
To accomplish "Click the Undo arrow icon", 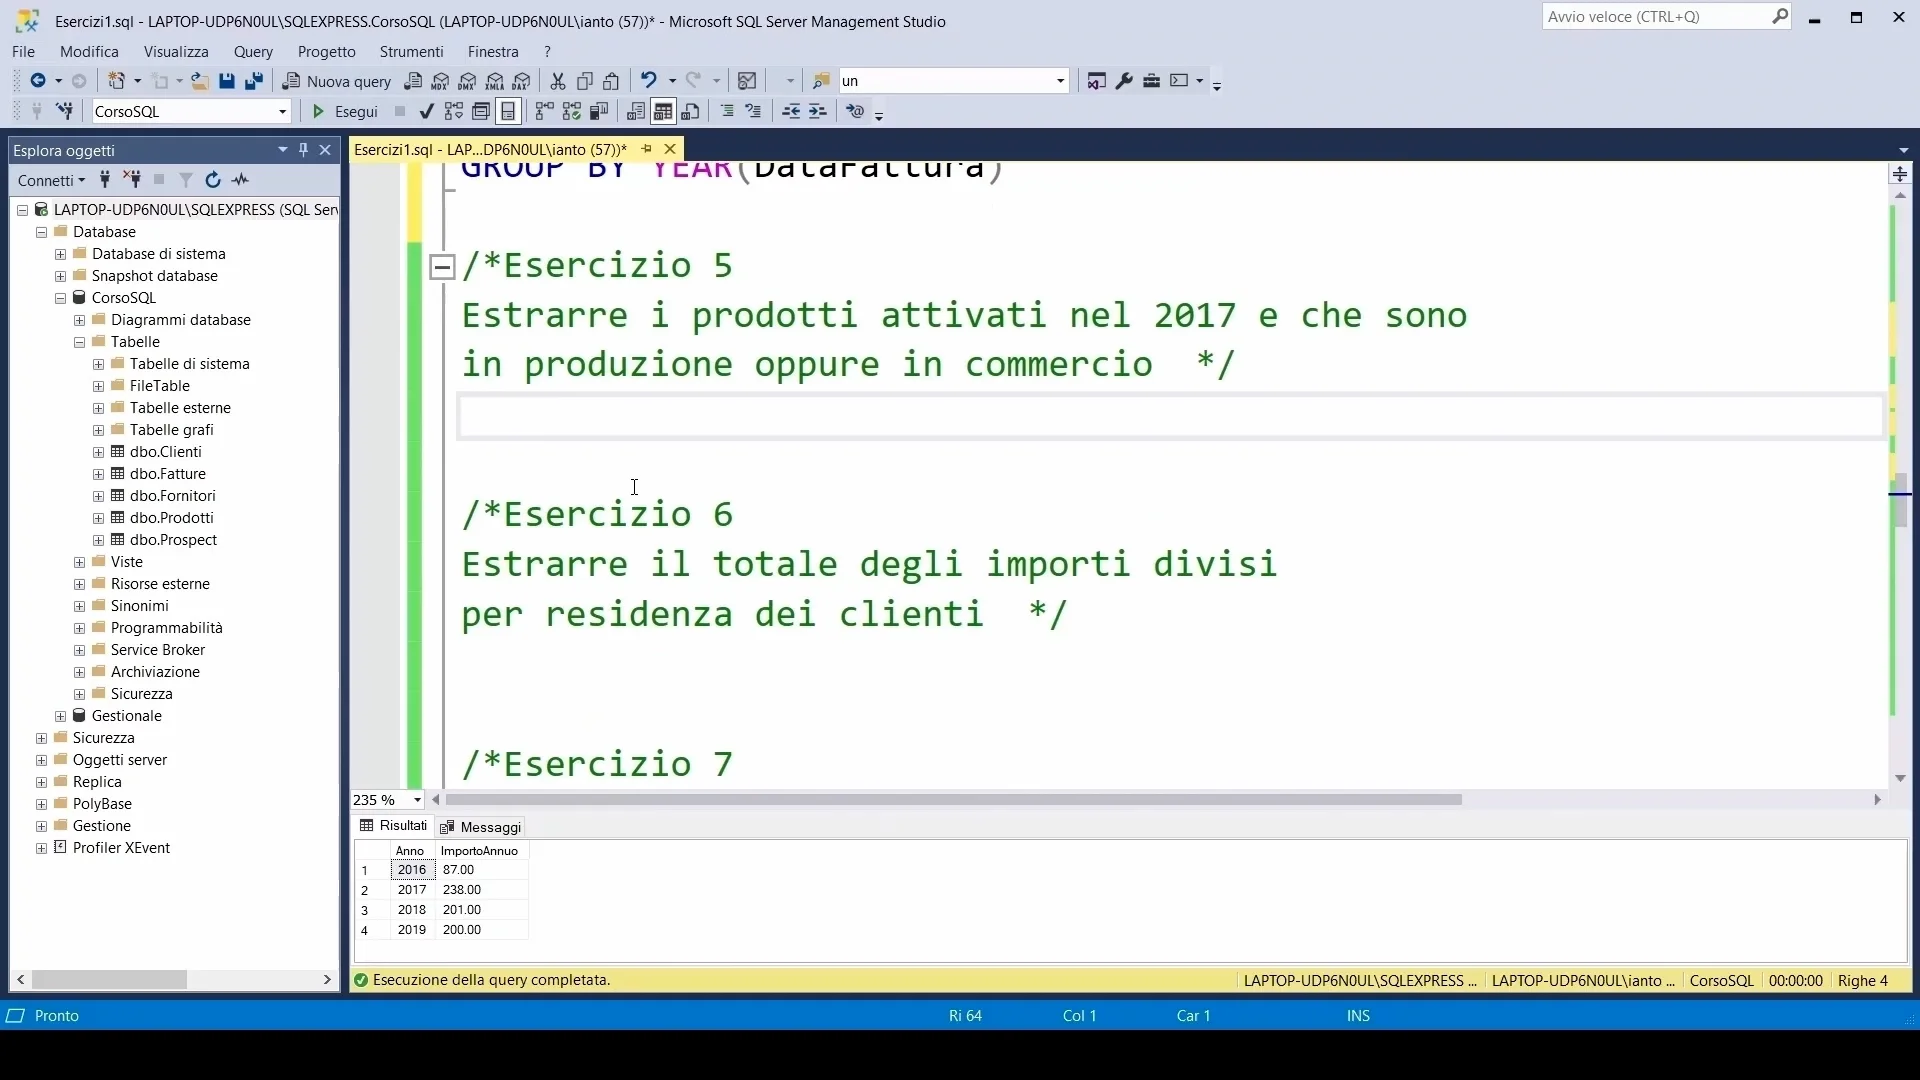I will click(649, 81).
